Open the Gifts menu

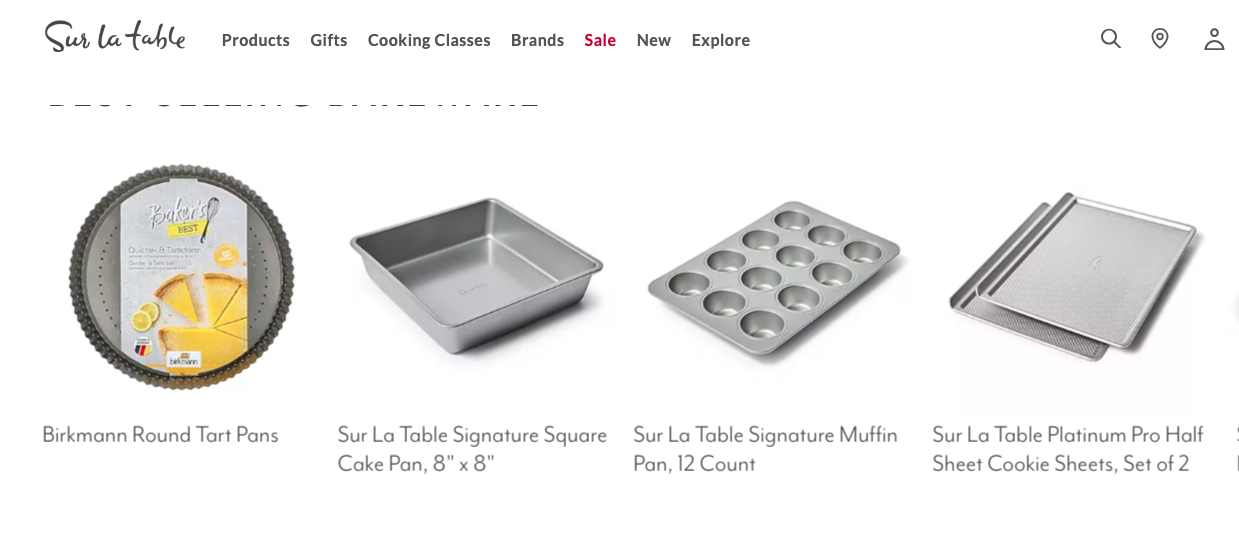(x=328, y=40)
